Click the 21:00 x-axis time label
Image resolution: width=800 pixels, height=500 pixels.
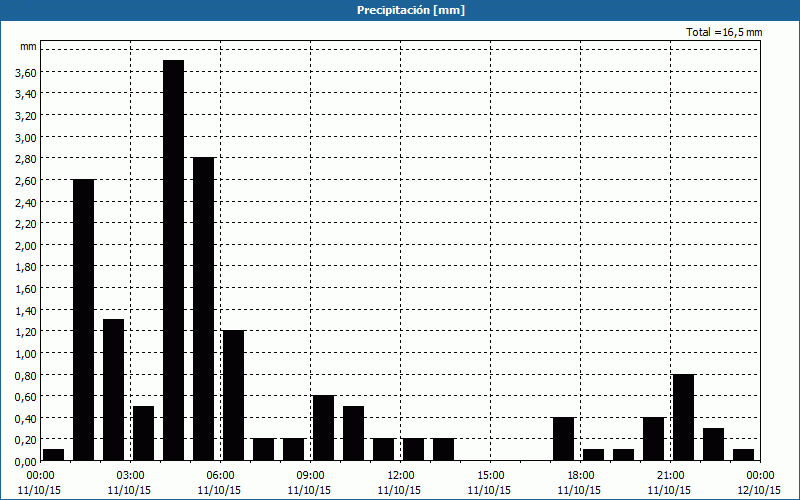click(670, 476)
